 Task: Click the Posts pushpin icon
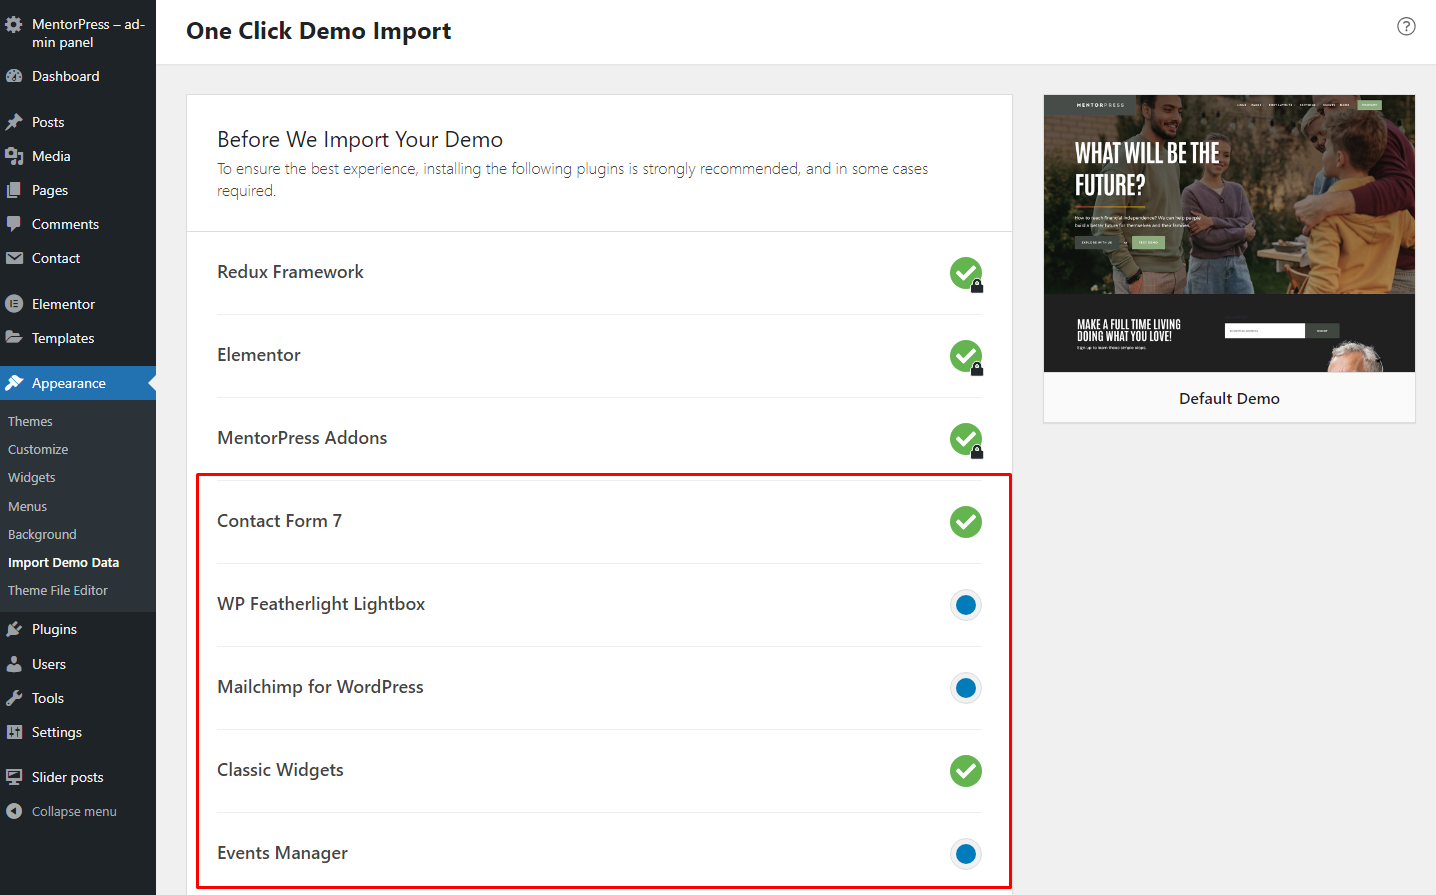14,122
